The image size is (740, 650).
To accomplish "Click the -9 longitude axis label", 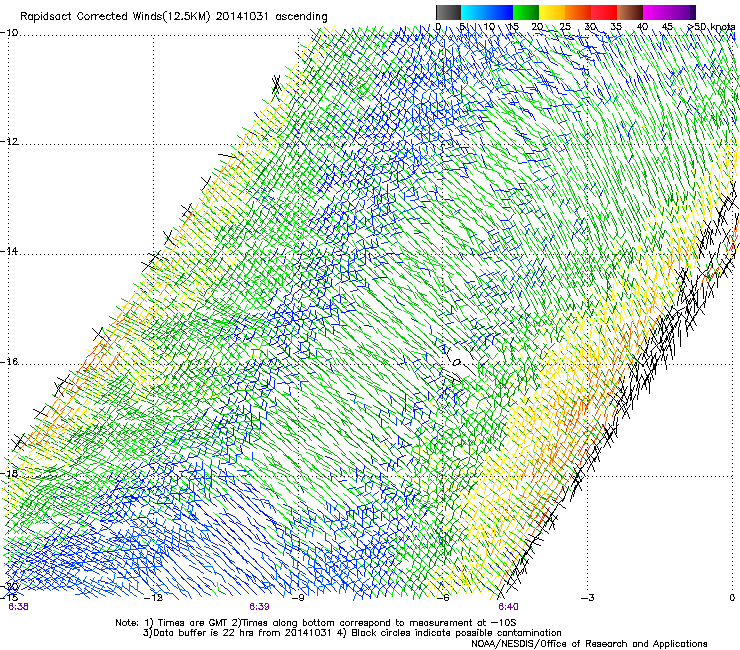I will click(x=297, y=598).
